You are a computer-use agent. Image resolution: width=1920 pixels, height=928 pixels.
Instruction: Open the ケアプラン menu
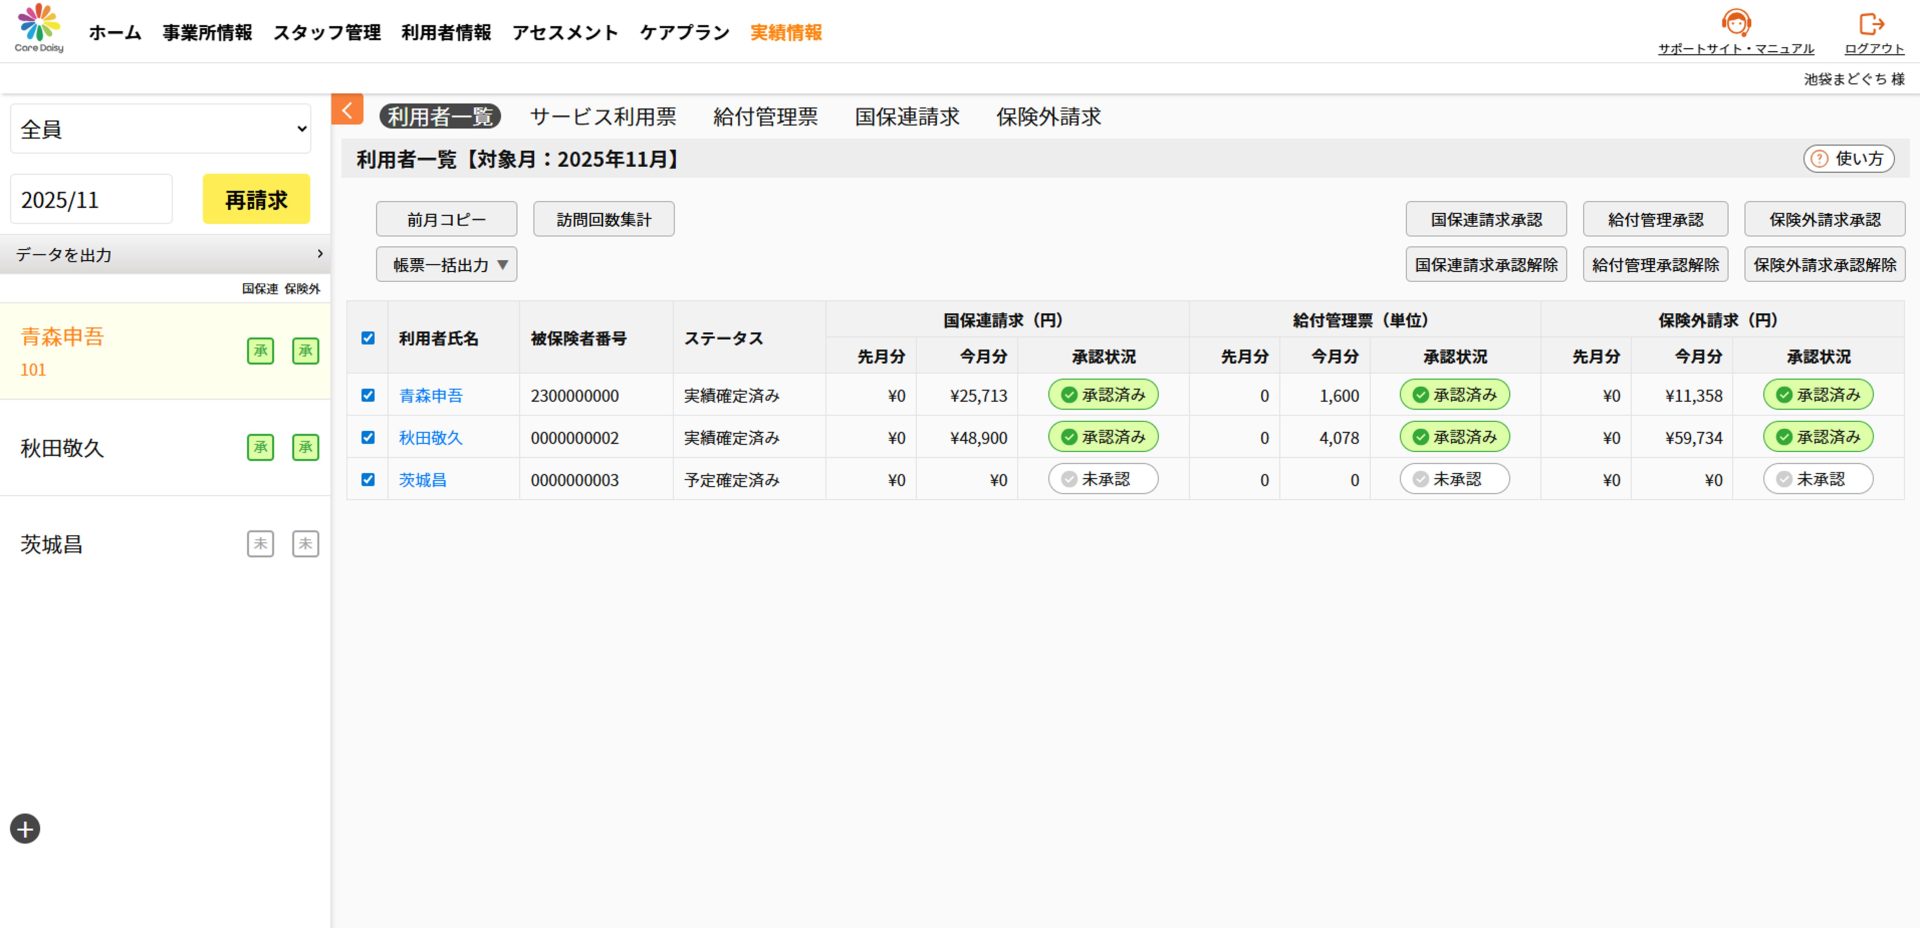(684, 33)
